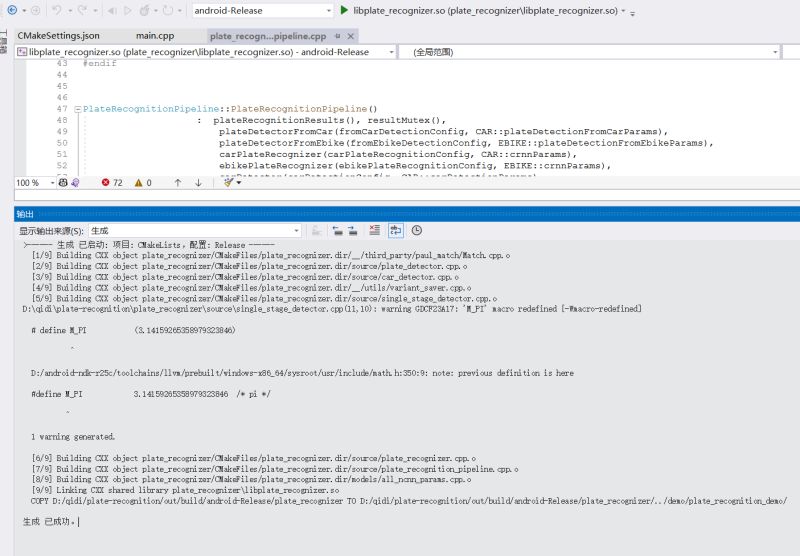Click the hot reload flame icon
Image resolution: width=800 pixels, height=556 pixels.
[145, 10]
